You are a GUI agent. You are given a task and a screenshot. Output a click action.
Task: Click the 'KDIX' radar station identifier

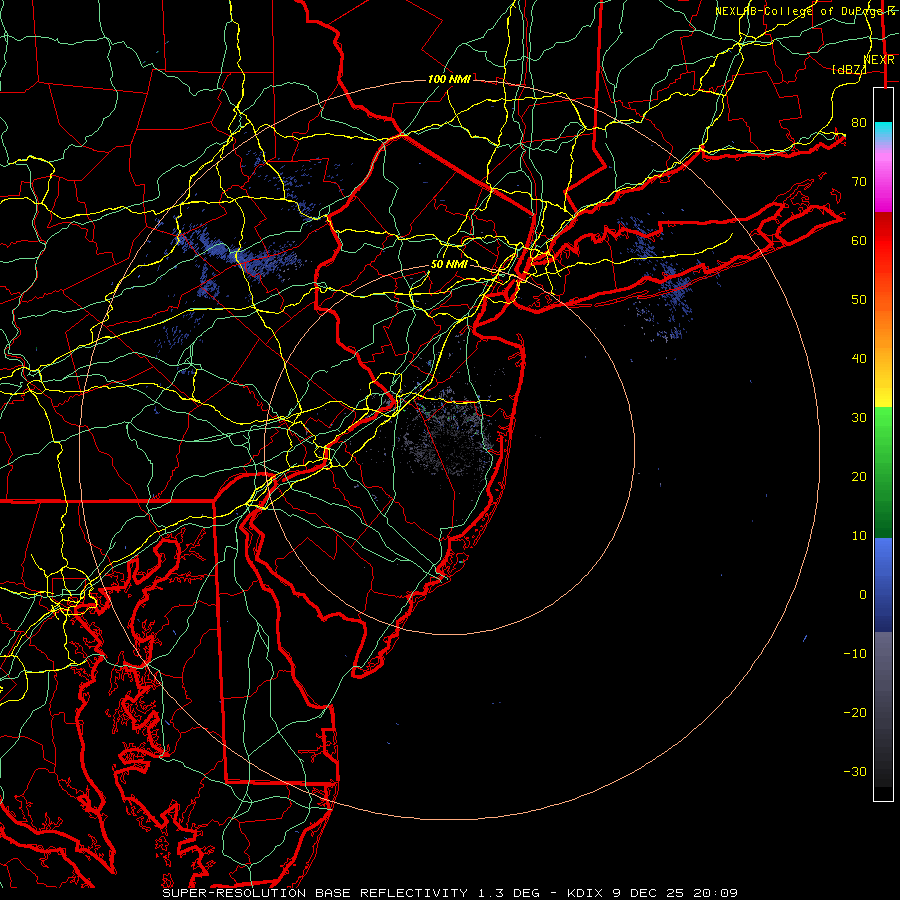585,893
